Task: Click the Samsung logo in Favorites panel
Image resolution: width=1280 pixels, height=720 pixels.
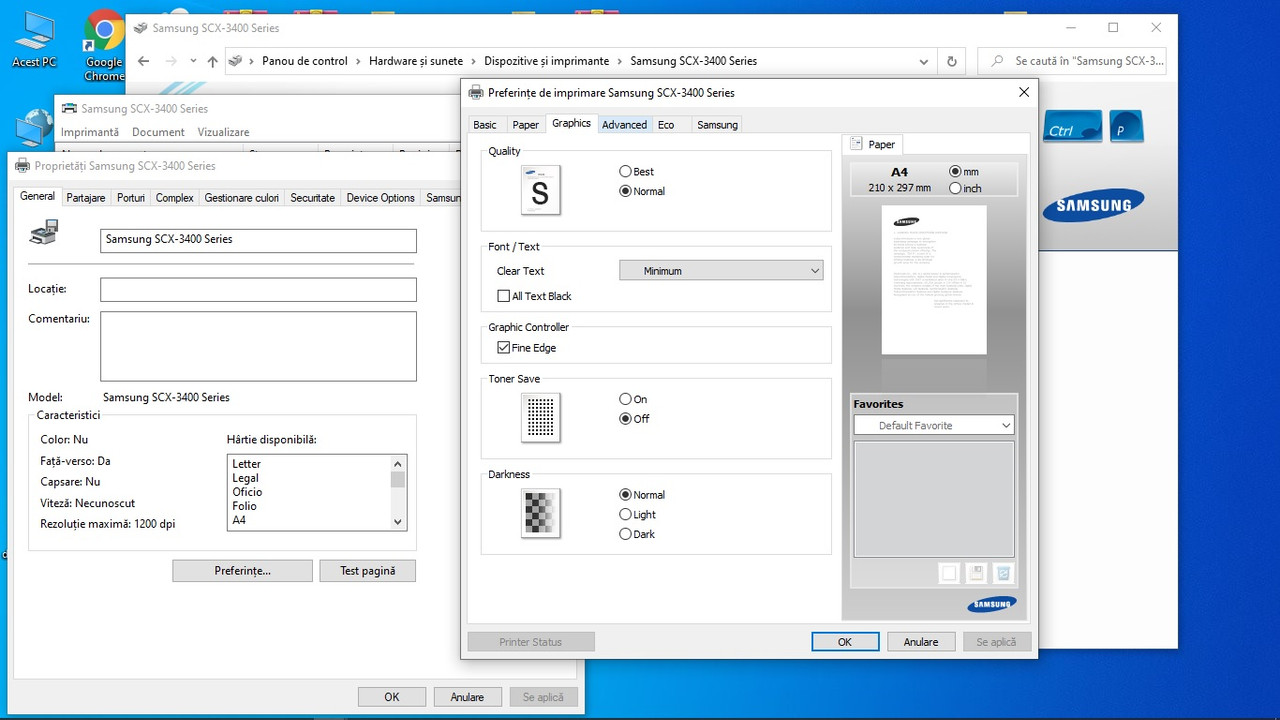Action: click(992, 604)
